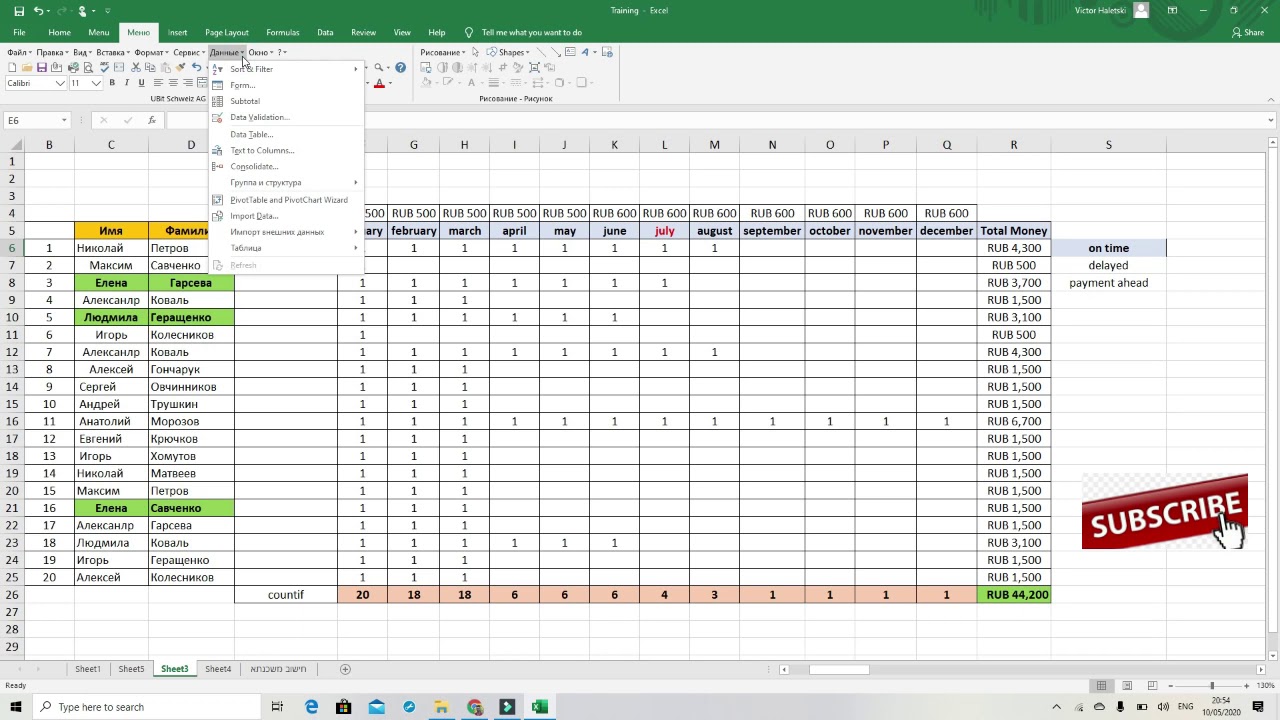Click the Chrome icon in taskbar
The height and width of the screenshot is (720, 1280).
(474, 707)
